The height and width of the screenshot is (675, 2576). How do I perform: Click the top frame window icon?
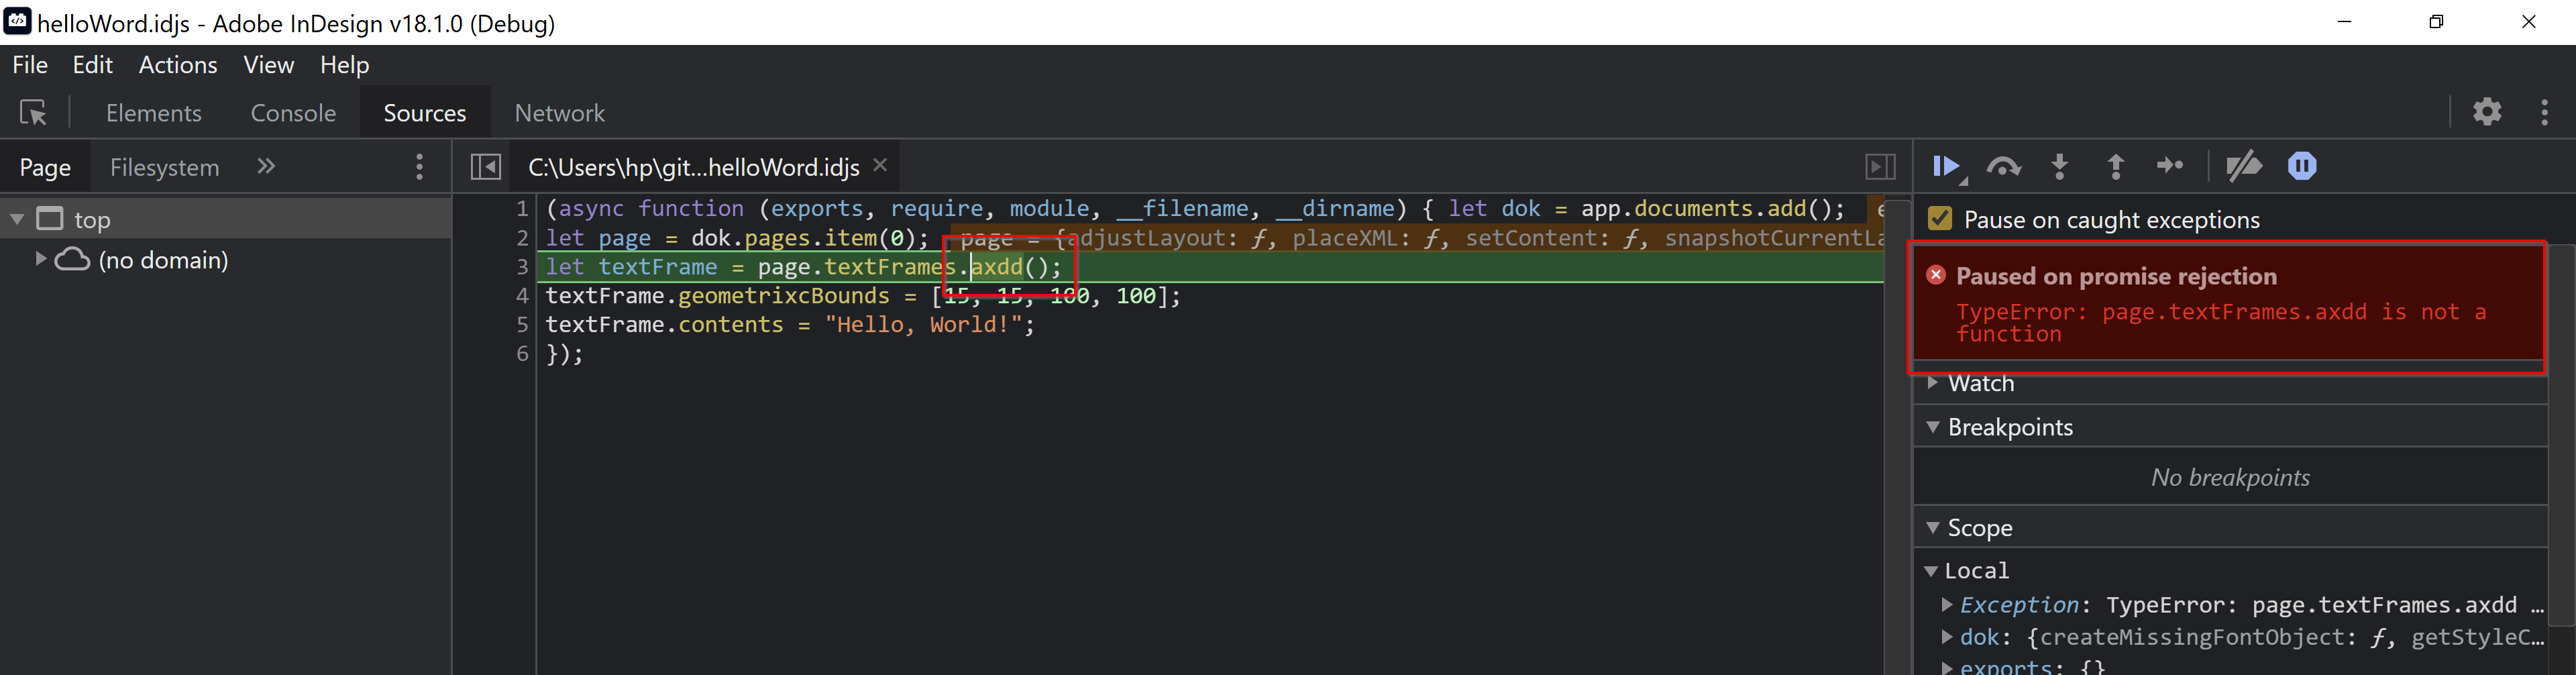pyautogui.click(x=50, y=218)
